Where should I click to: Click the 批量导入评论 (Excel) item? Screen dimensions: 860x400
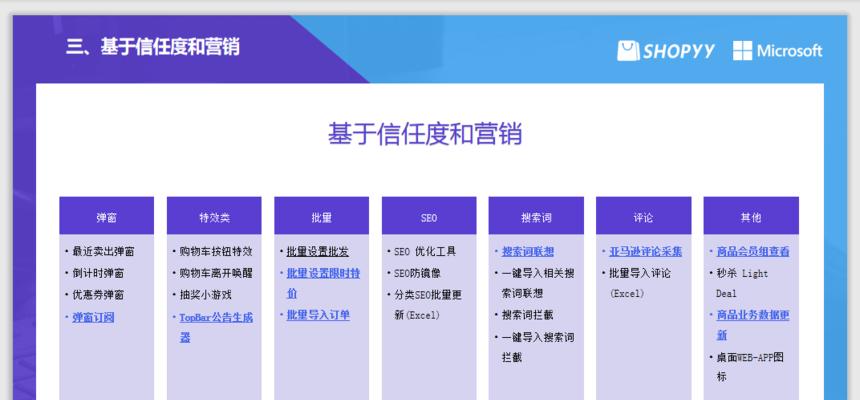[640, 283]
